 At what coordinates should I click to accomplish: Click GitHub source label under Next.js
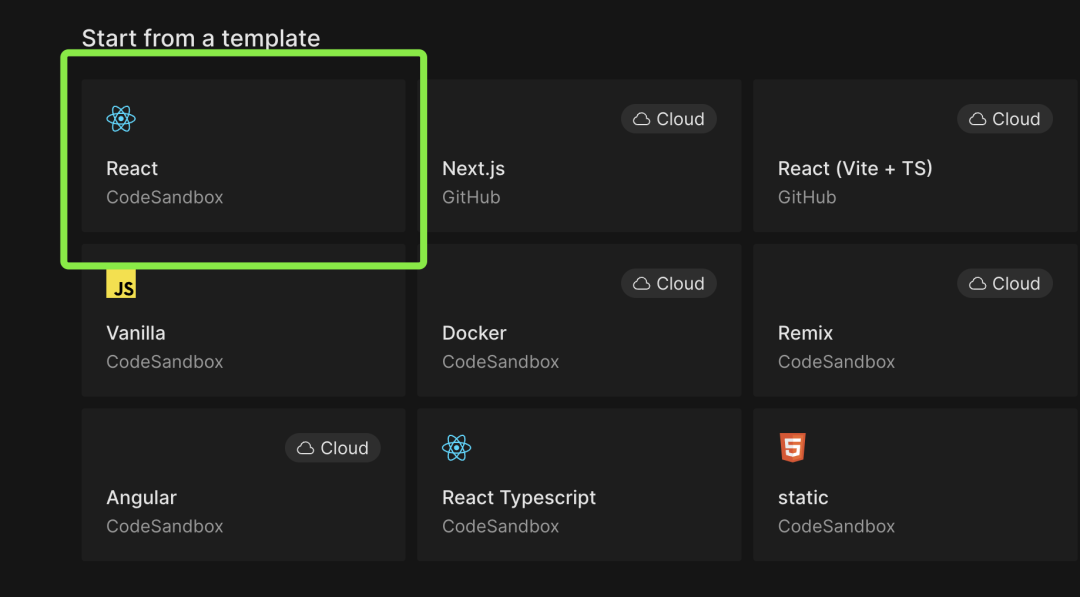(471, 197)
